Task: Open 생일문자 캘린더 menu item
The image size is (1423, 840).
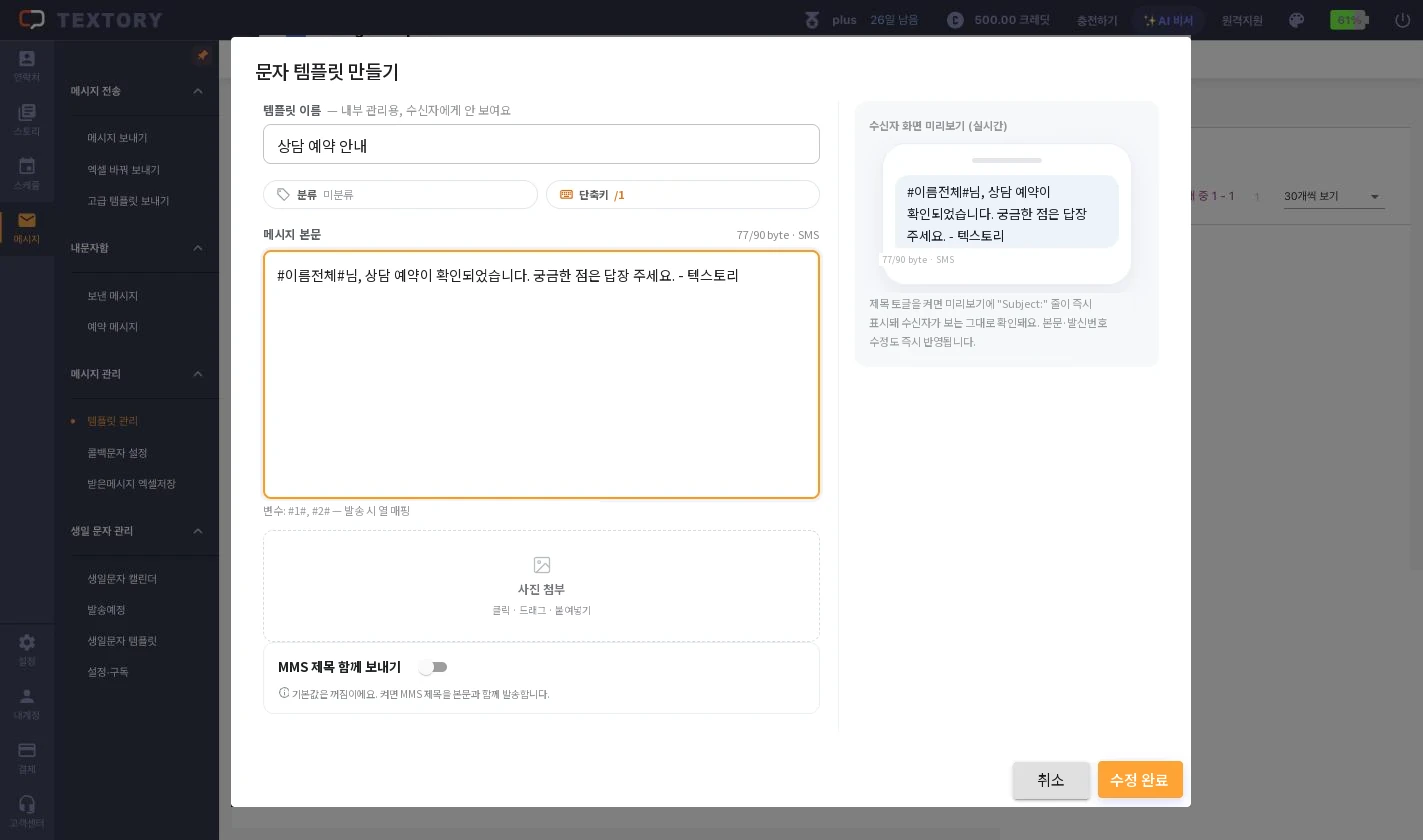Action: [x=122, y=579]
